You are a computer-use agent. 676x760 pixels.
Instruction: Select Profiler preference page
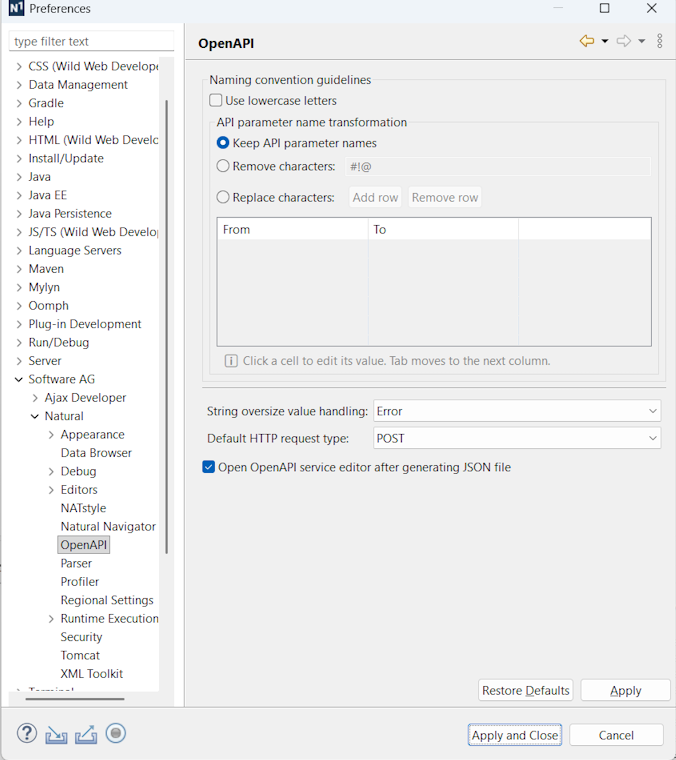79,582
